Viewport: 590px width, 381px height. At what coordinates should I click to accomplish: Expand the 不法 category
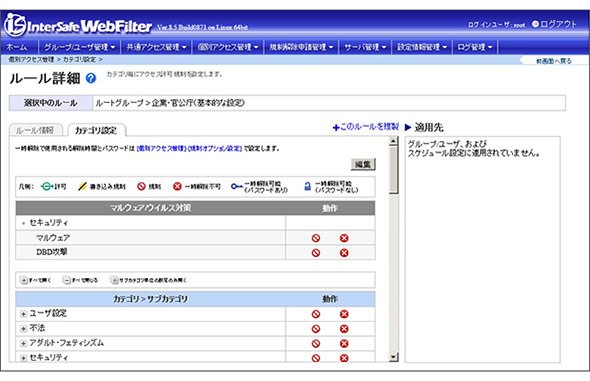23,329
